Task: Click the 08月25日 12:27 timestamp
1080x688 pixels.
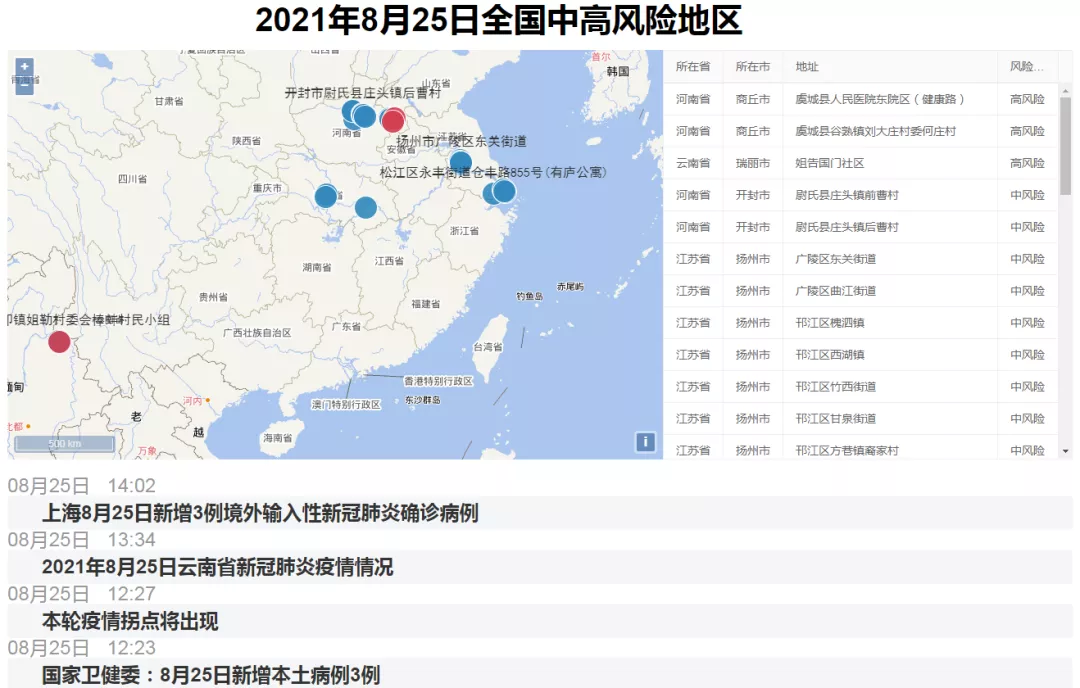Action: pyautogui.click(x=81, y=594)
